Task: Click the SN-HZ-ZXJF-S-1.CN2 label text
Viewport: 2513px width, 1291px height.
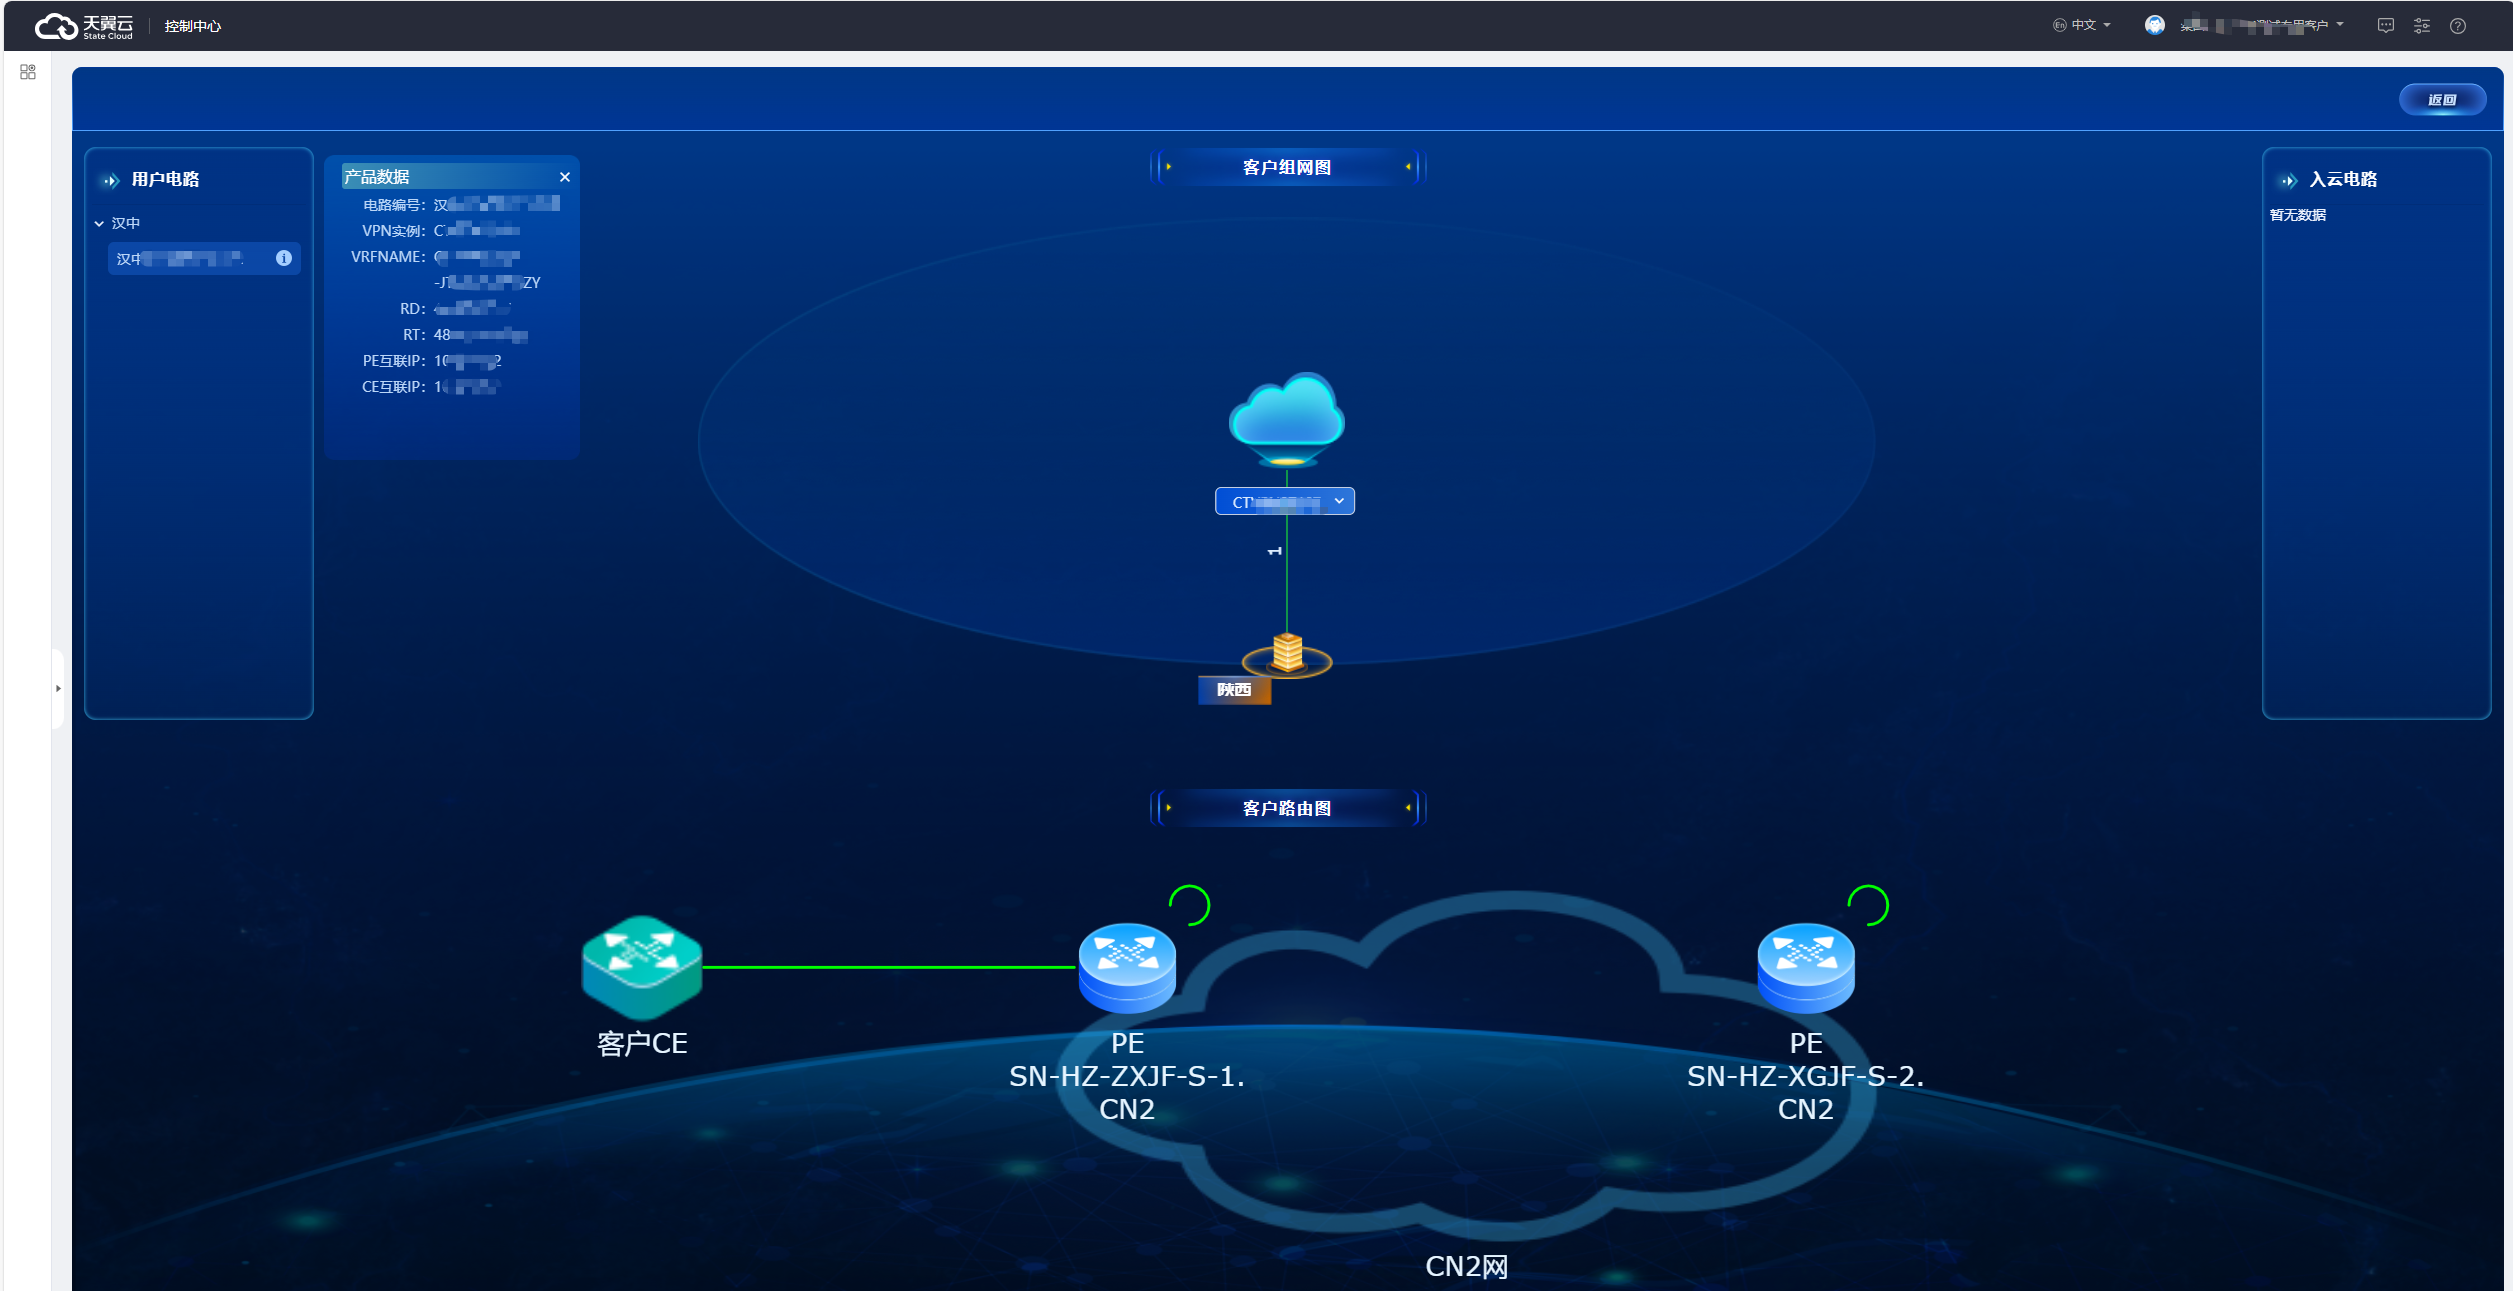Action: (x=1127, y=1093)
